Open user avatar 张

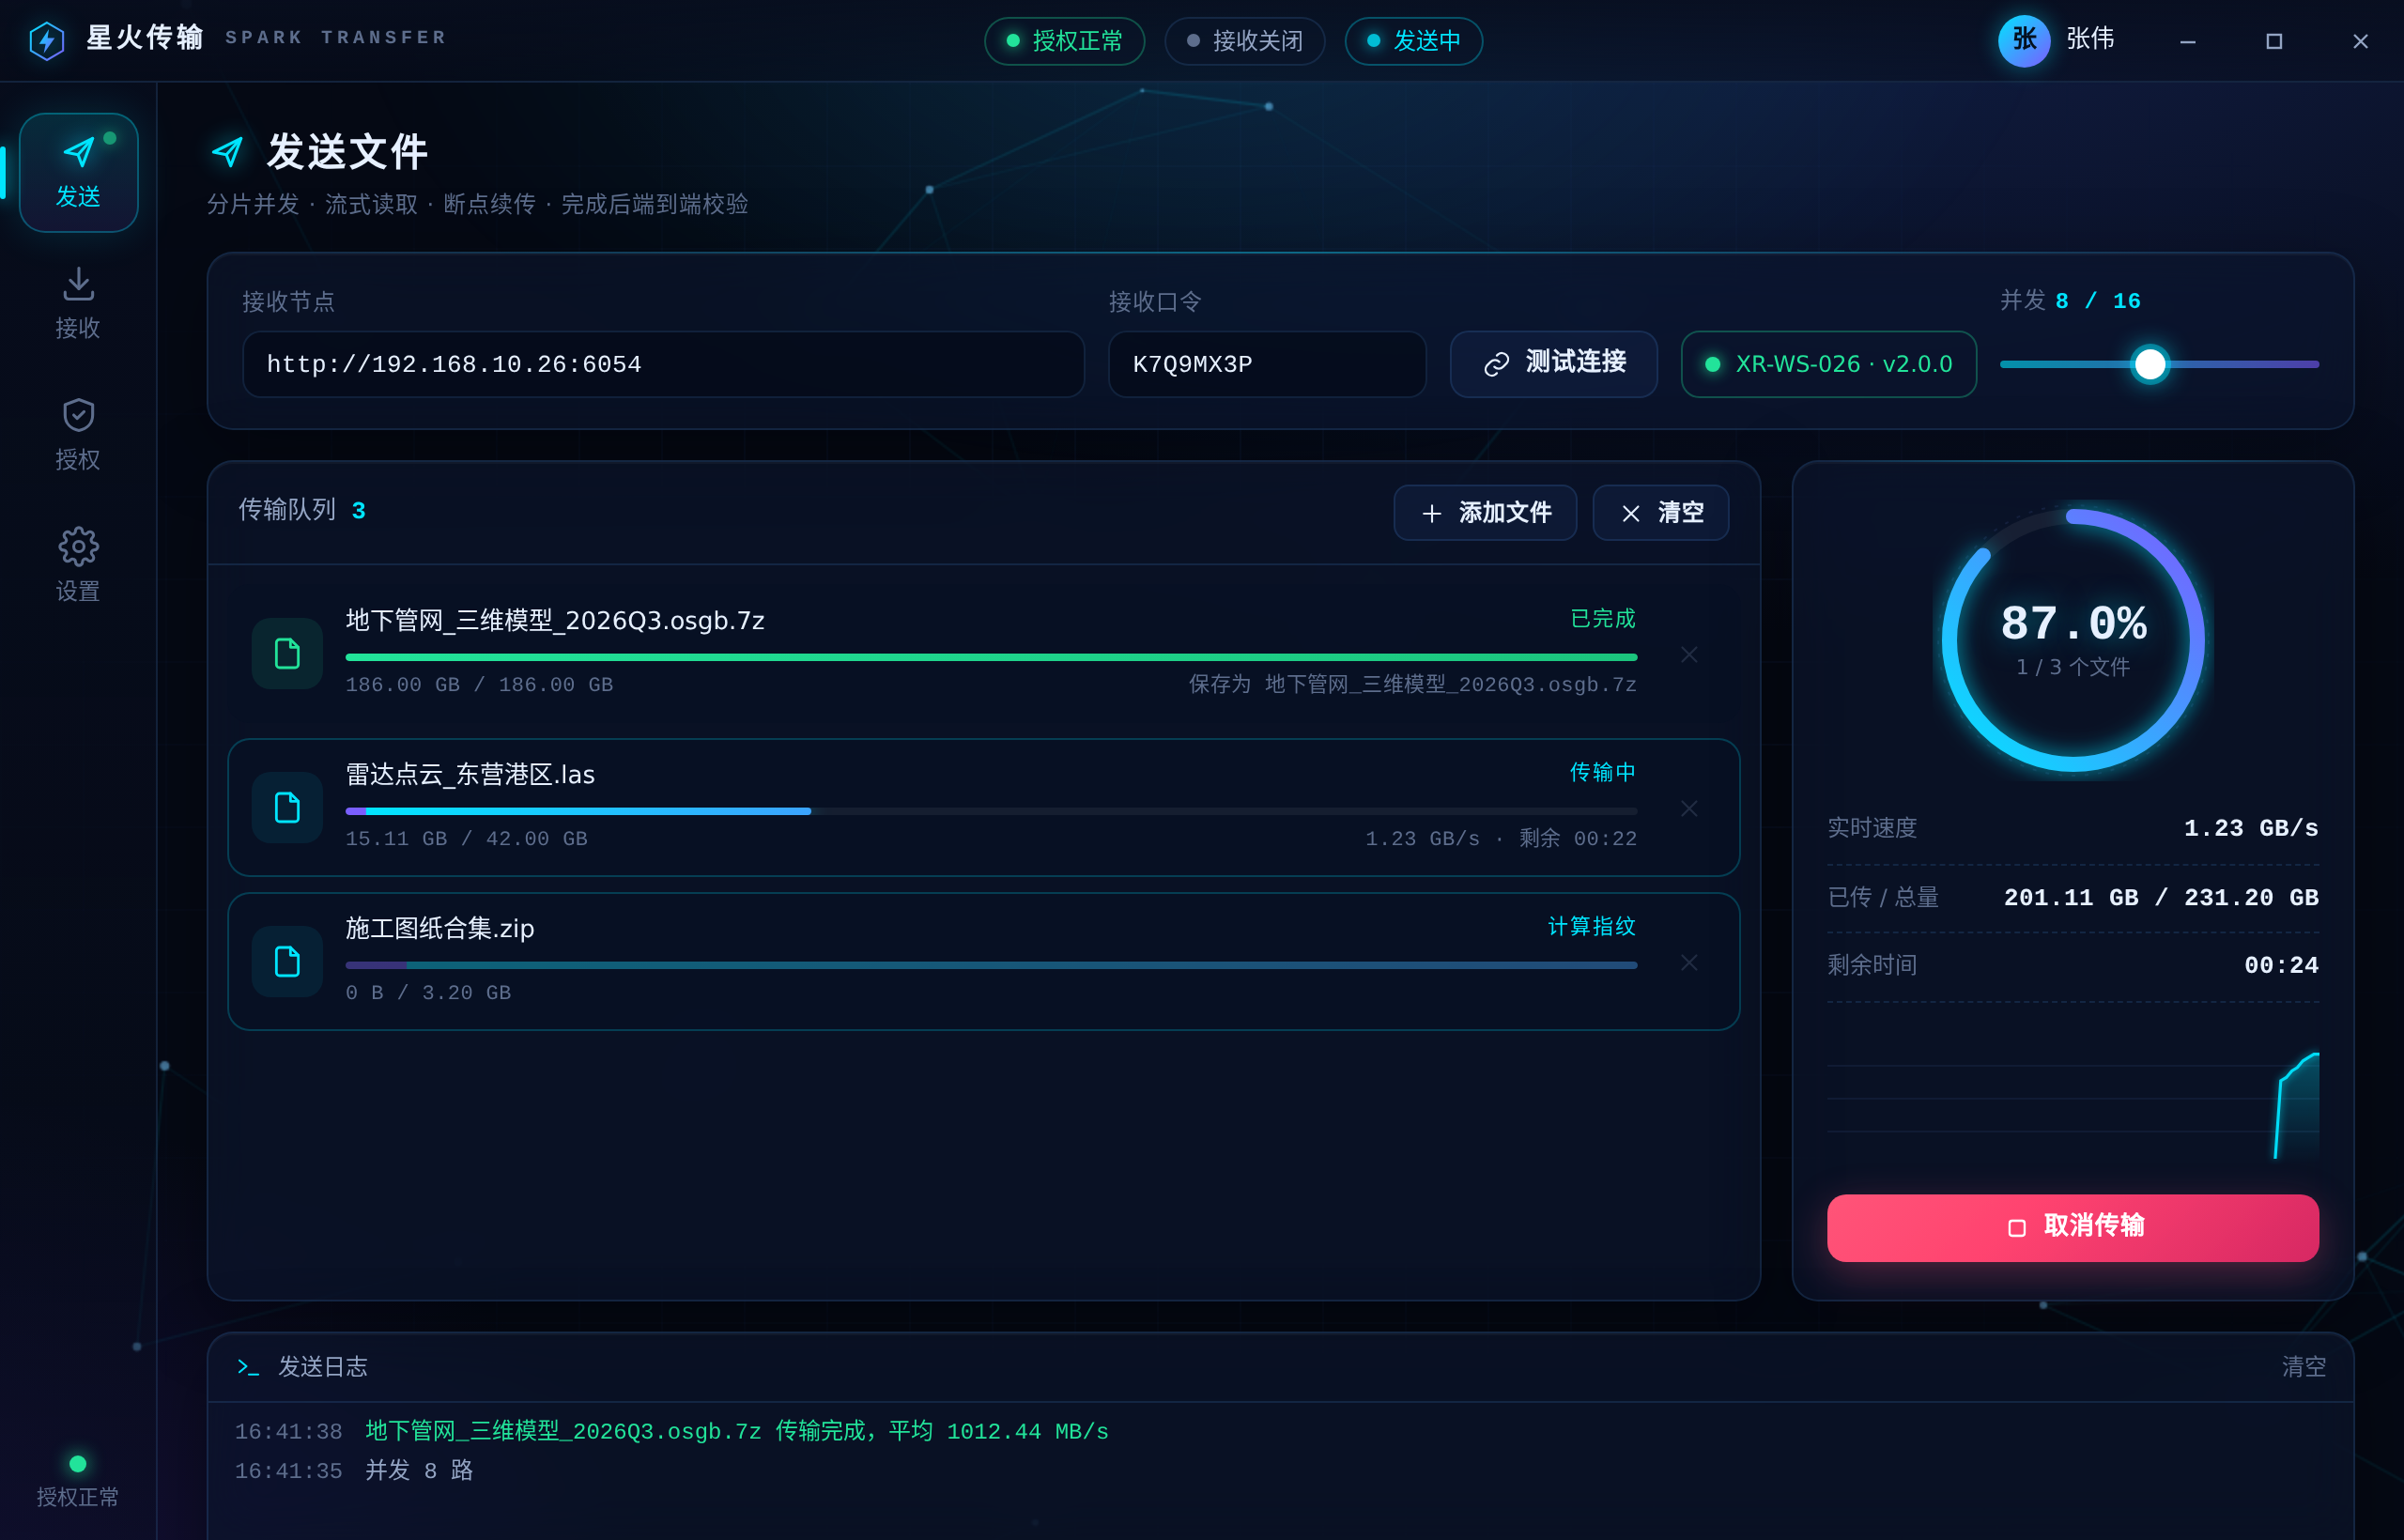(x=2023, y=40)
